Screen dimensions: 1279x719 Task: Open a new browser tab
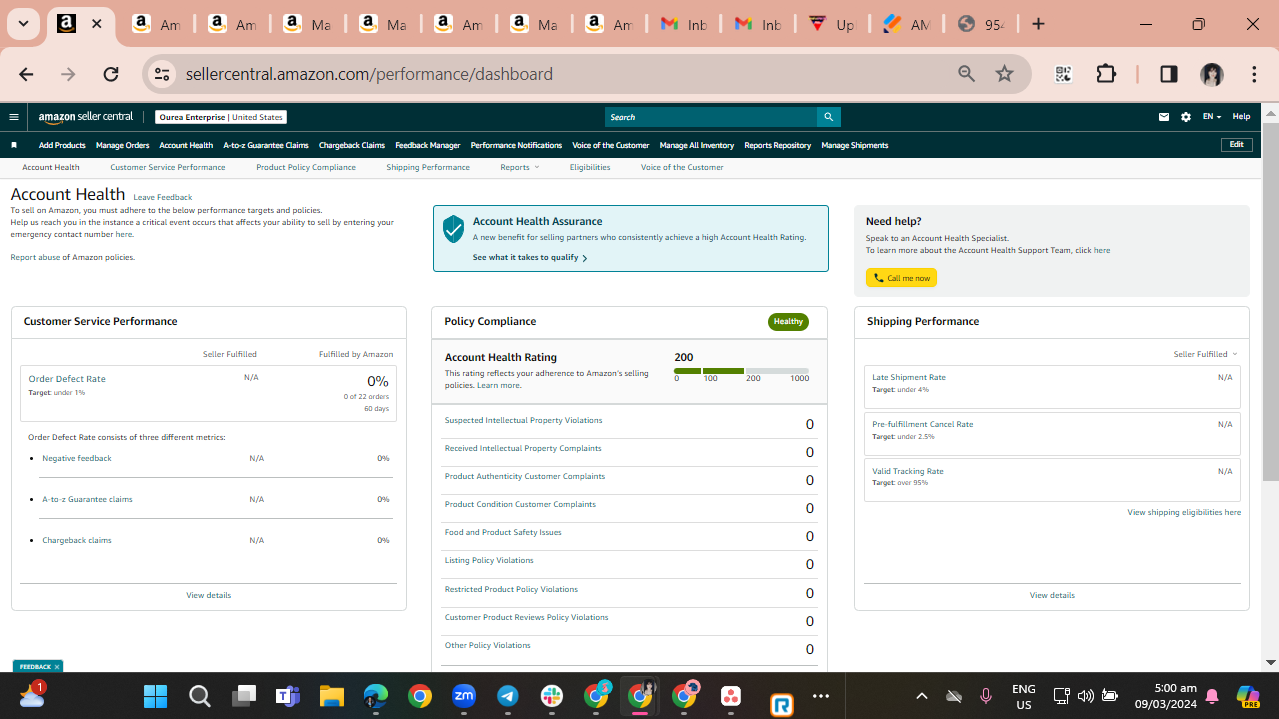point(1038,24)
